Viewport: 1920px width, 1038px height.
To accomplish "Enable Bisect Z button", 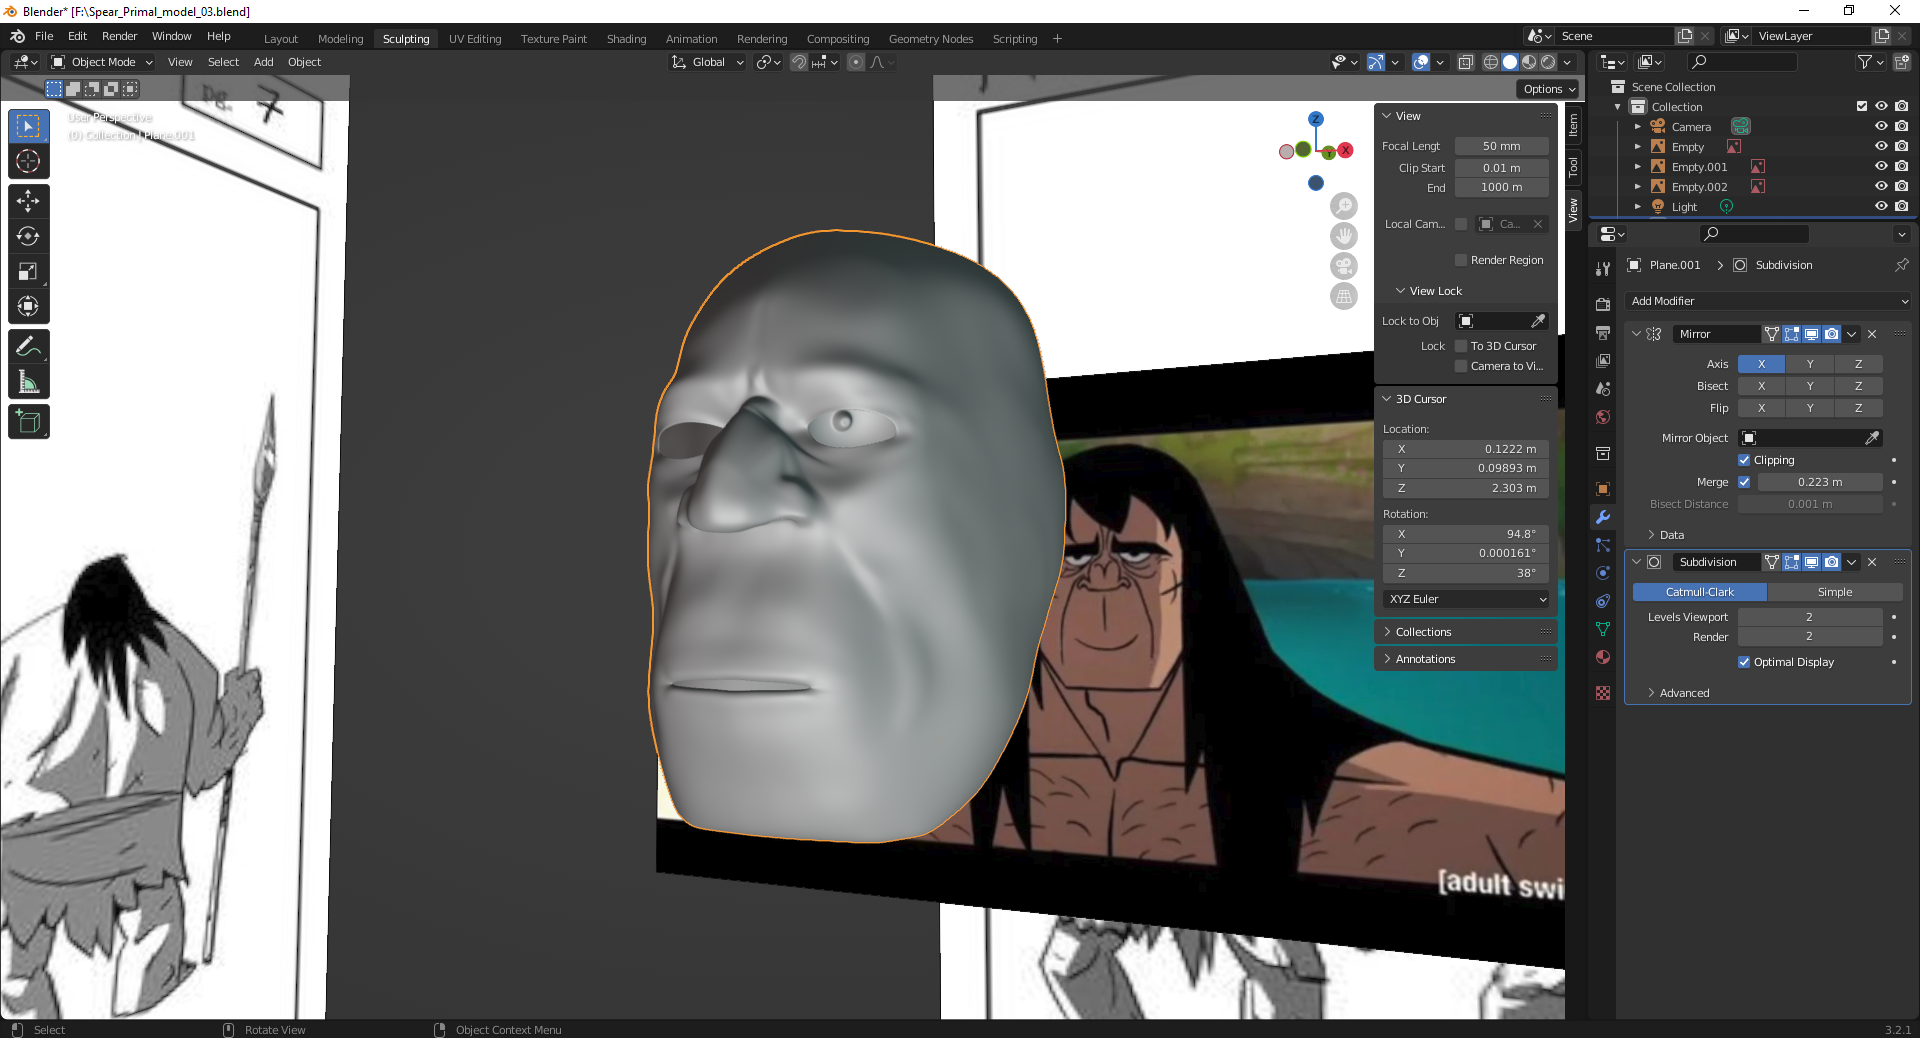I will (x=1858, y=386).
